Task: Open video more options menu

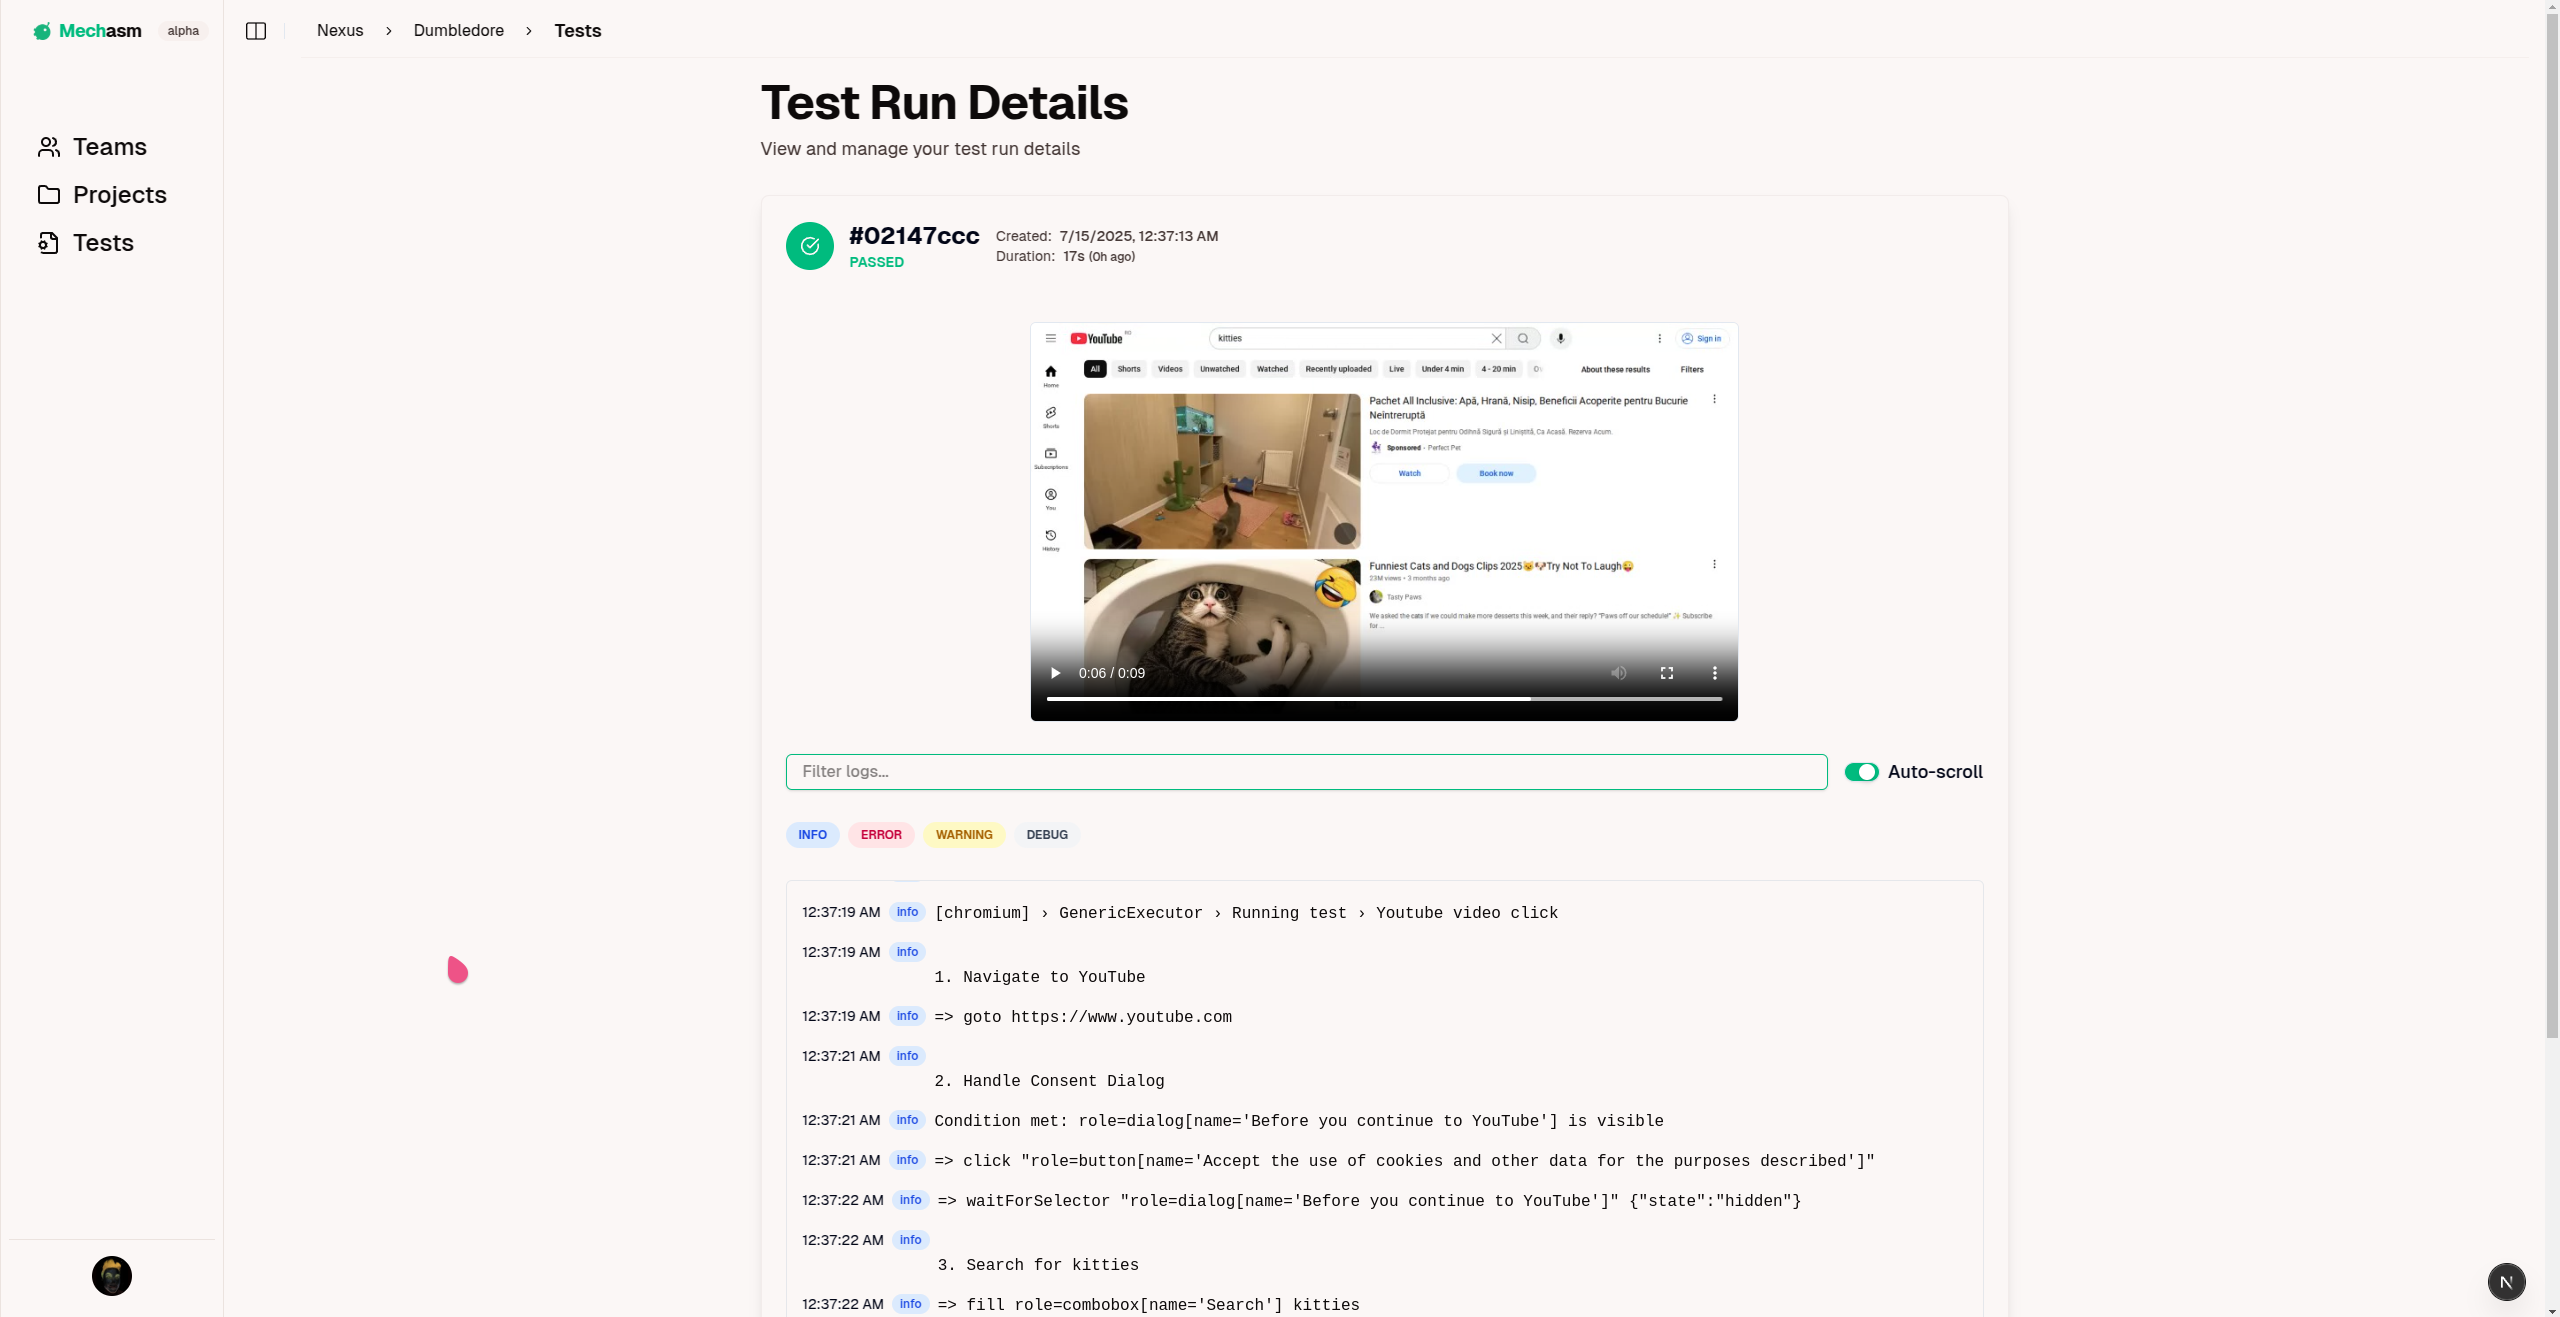Action: (1714, 673)
